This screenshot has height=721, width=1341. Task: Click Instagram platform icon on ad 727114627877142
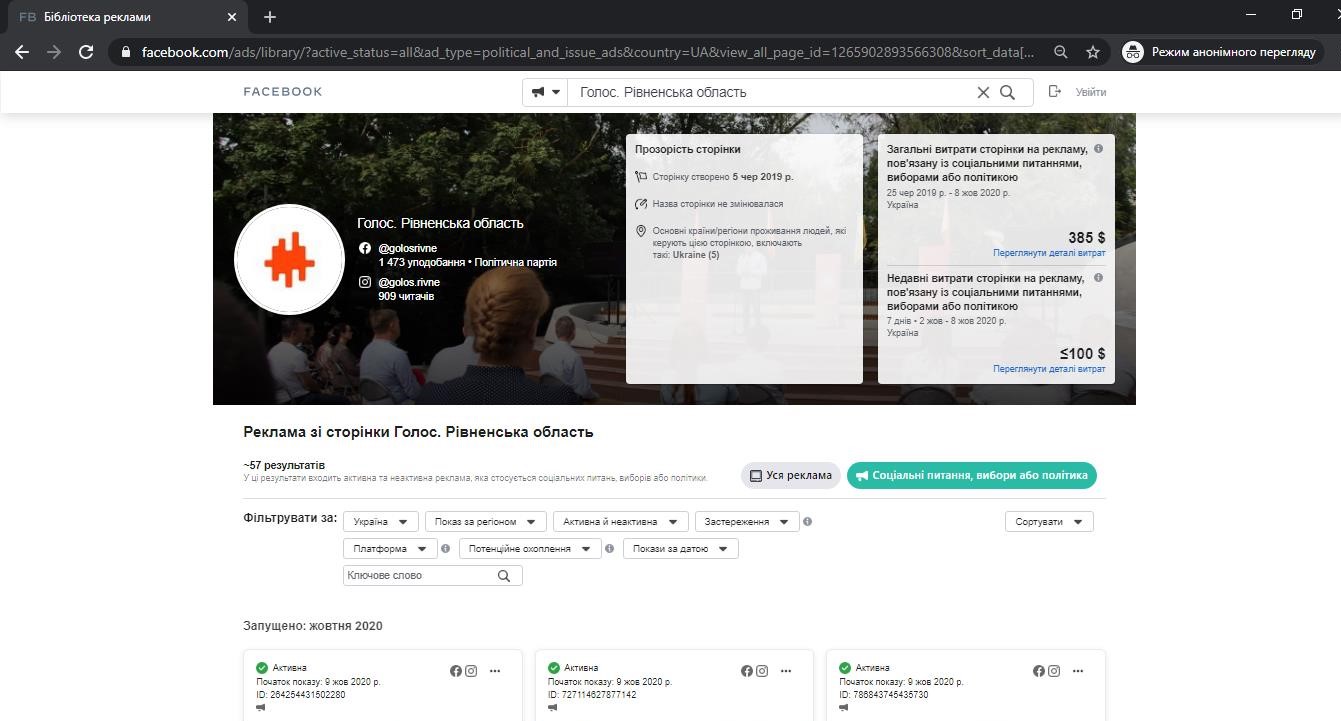762,671
